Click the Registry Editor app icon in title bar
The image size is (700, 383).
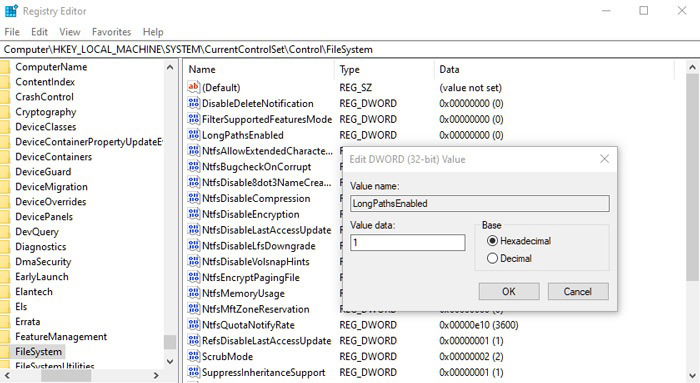(11, 11)
